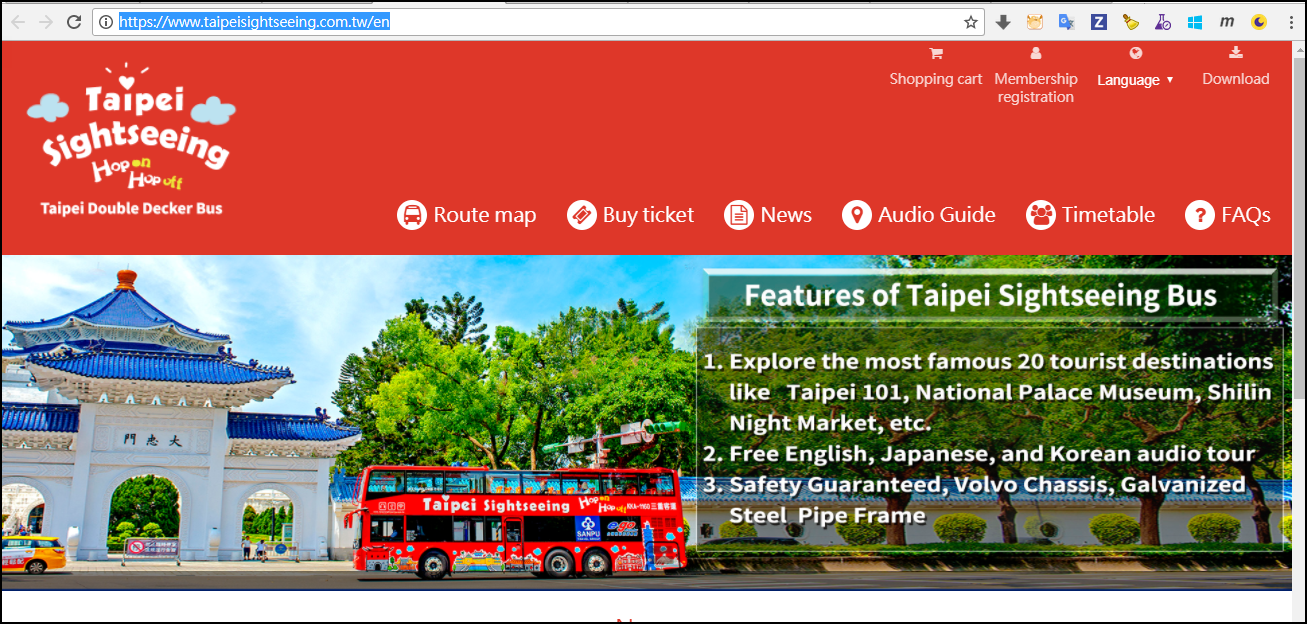The height and width of the screenshot is (624, 1307).
Task: Click the membership person icon
Action: [x=1036, y=54]
